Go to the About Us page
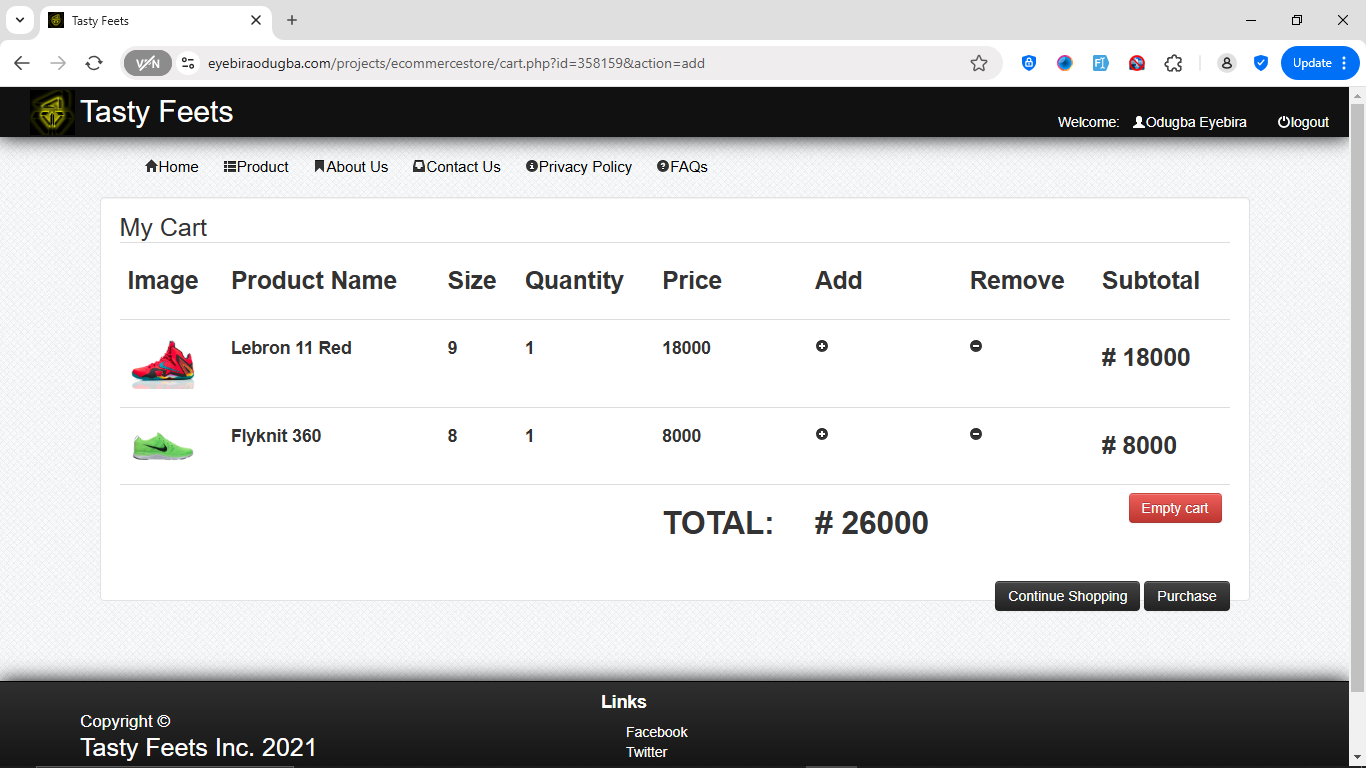Viewport: 1366px width, 768px height. (x=351, y=167)
